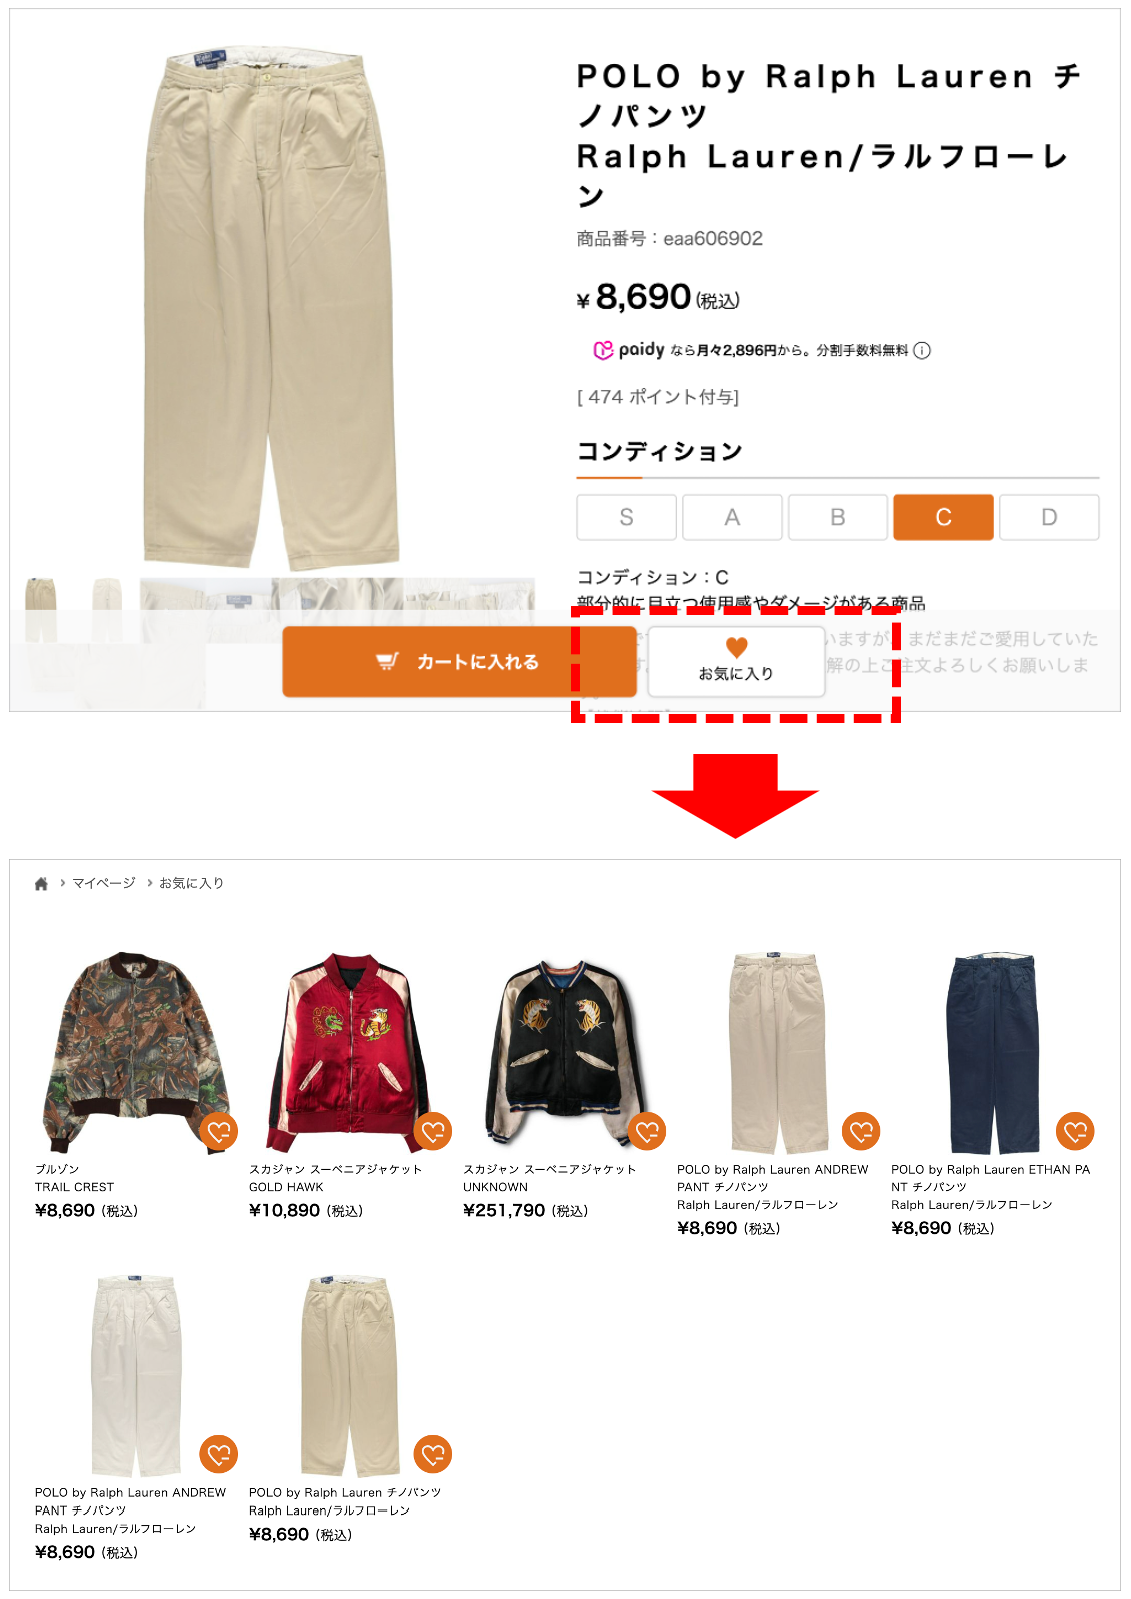The image size is (1131, 1599).
Task: Select condition D
Action: coord(1049,517)
